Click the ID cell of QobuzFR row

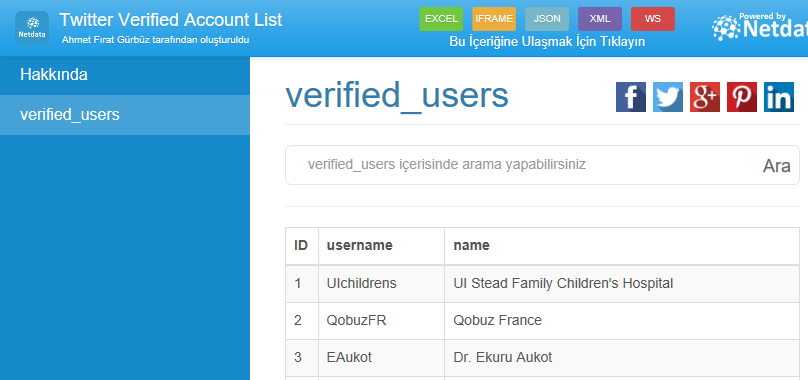(x=301, y=321)
